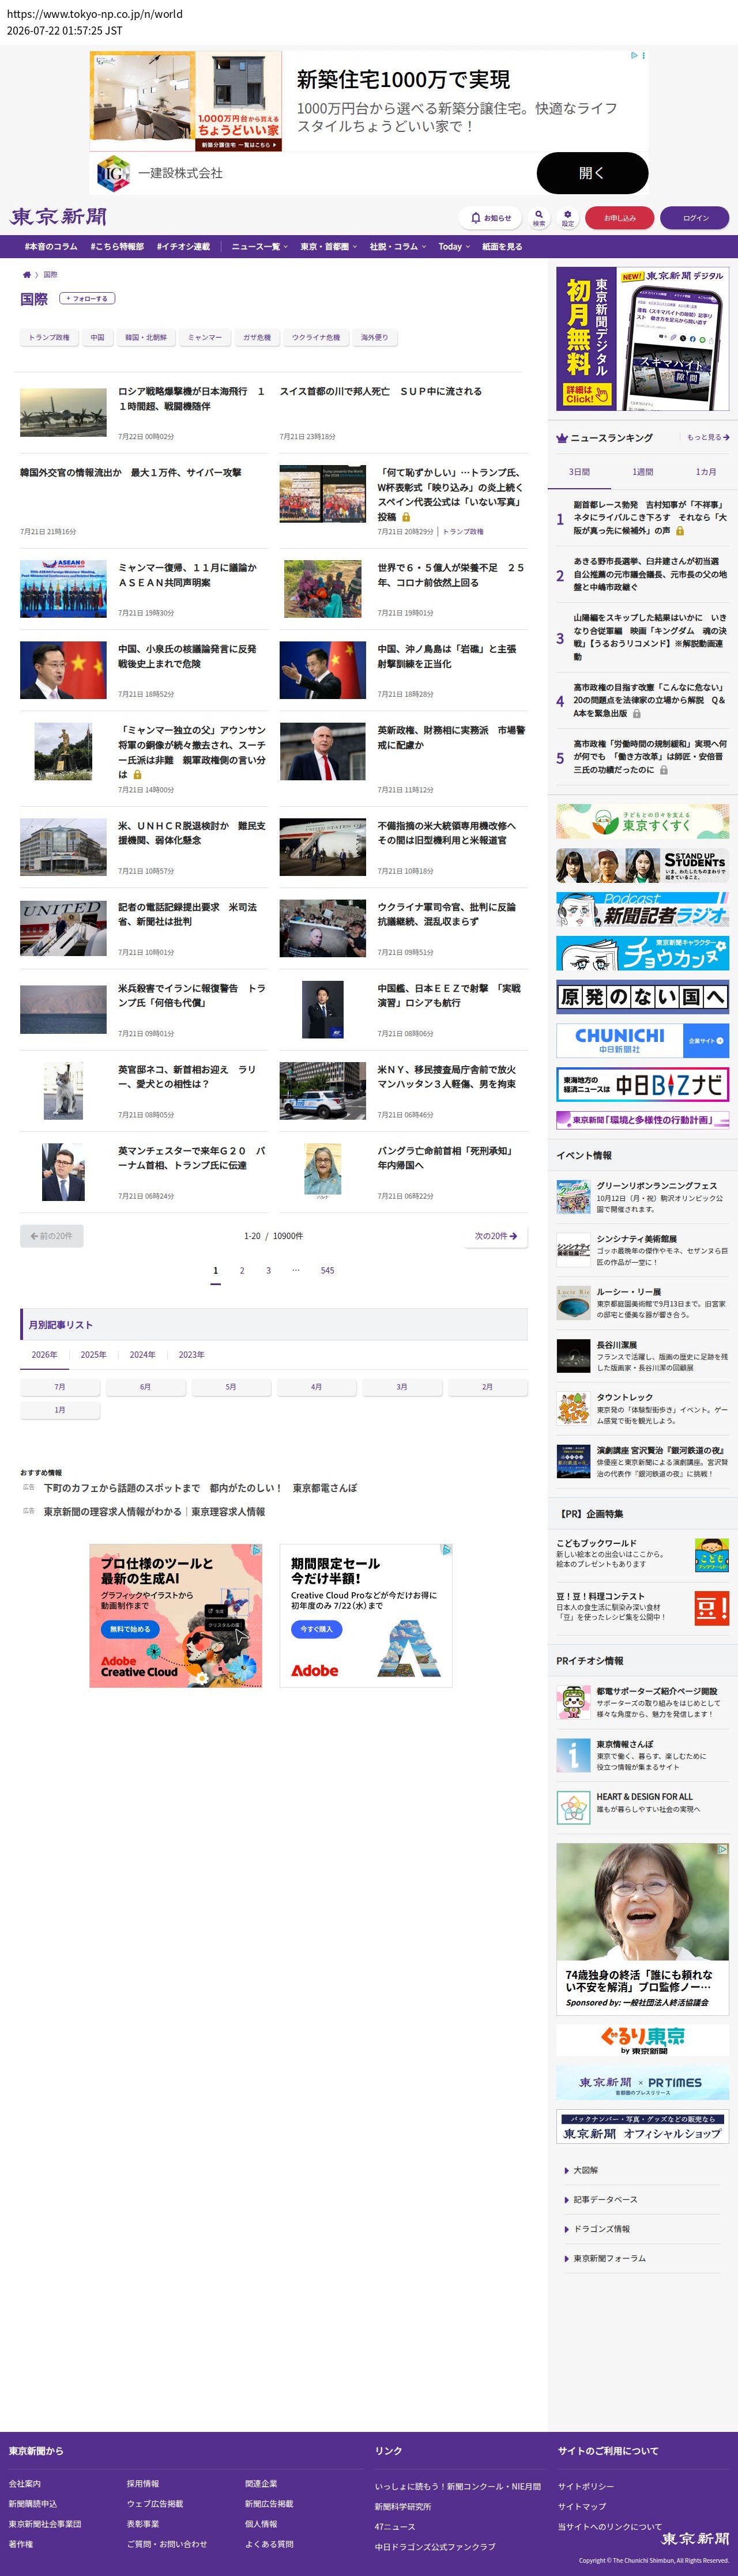Click the お申し込み subscribe button
Screen dimensions: 738x2576
click(619, 217)
